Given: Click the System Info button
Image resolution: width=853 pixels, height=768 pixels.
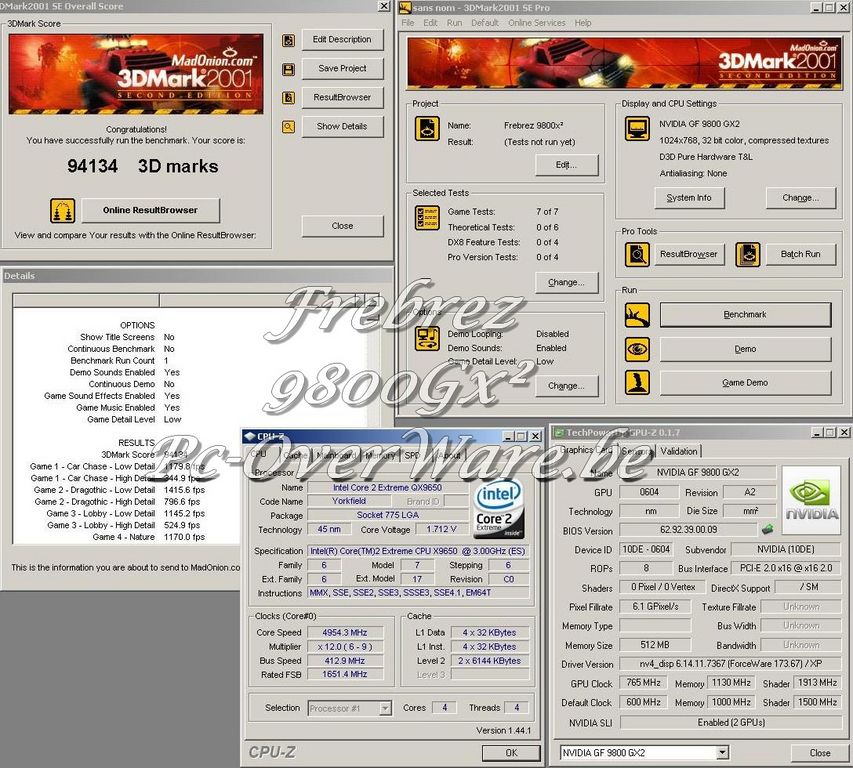Looking at the screenshot, I should coord(689,198).
